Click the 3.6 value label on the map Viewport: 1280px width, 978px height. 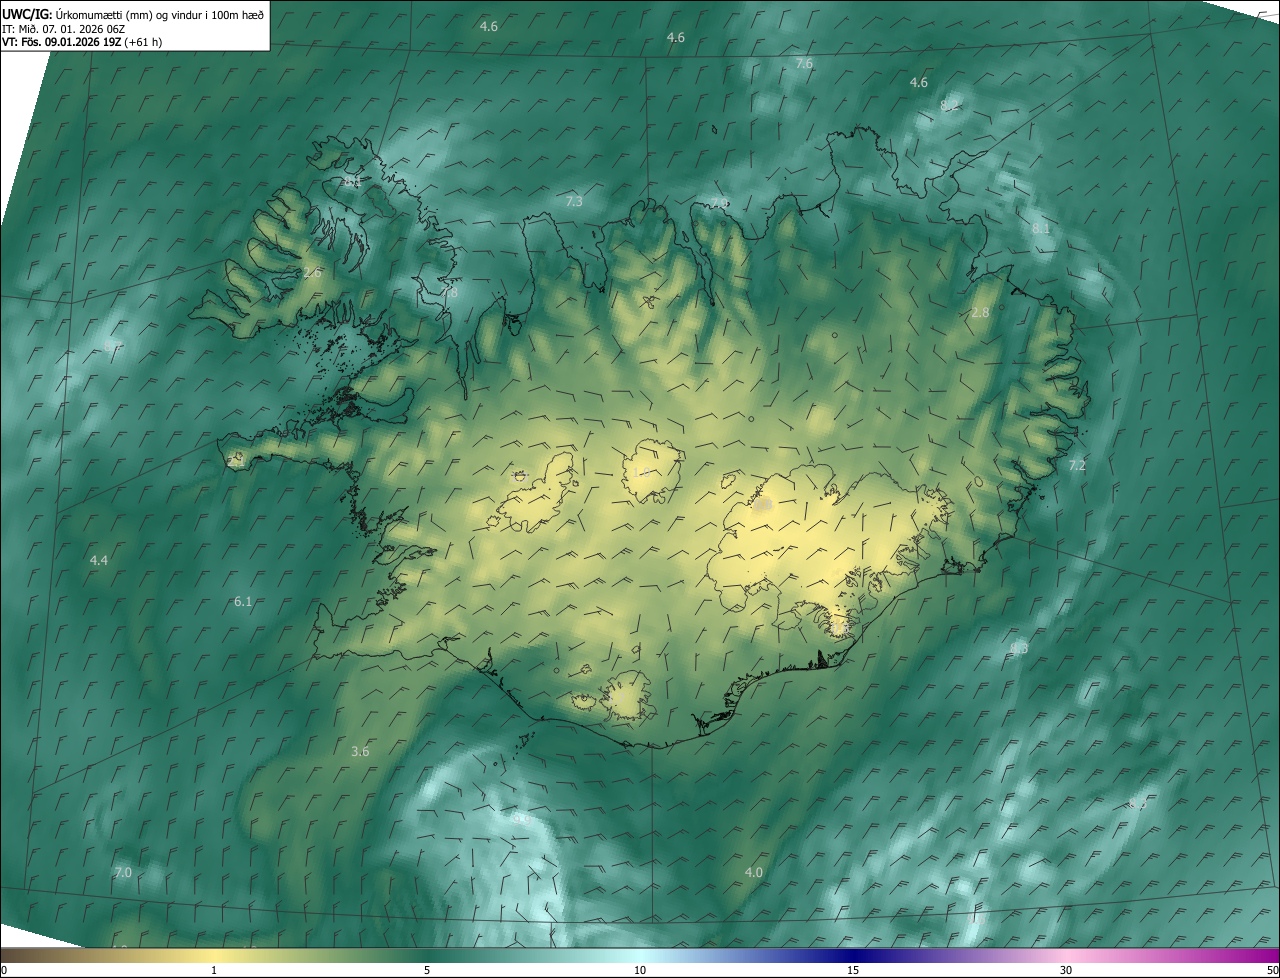[360, 751]
